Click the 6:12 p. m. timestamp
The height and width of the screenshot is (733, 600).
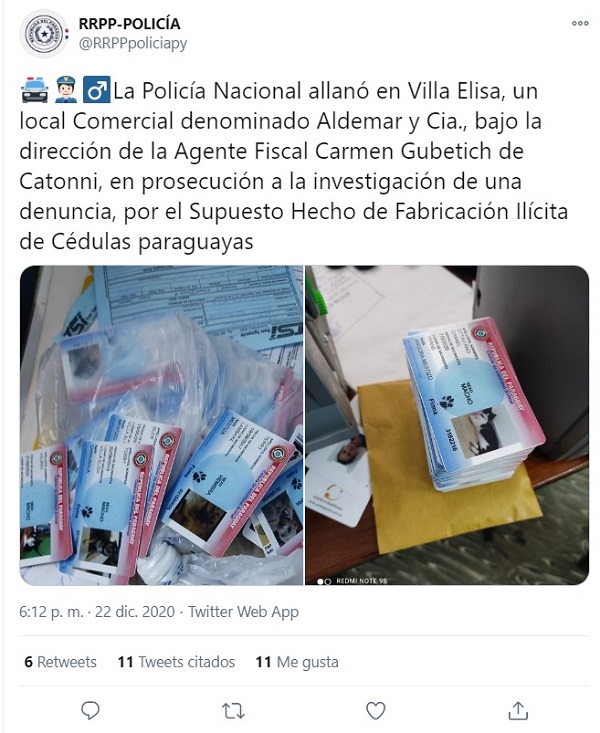(x=51, y=611)
